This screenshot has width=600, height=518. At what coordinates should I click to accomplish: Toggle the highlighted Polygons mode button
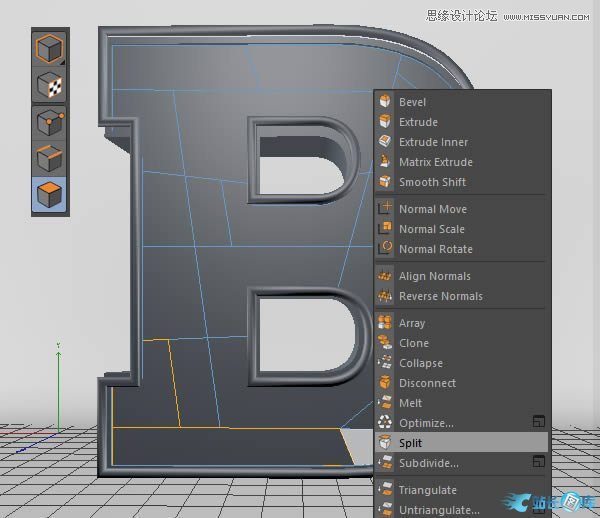[x=50, y=194]
